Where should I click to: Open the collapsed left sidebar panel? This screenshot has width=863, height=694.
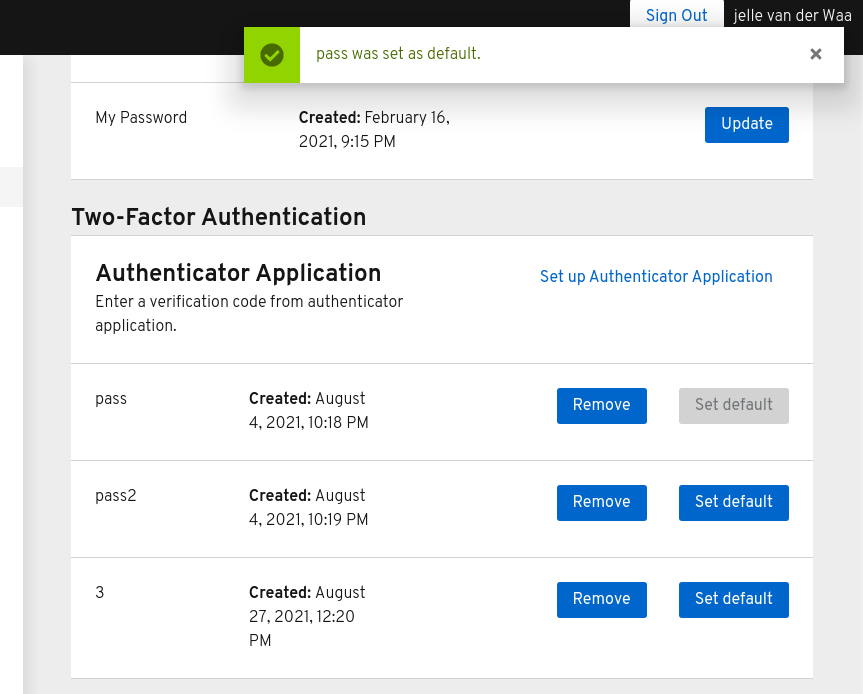[x=11, y=187]
